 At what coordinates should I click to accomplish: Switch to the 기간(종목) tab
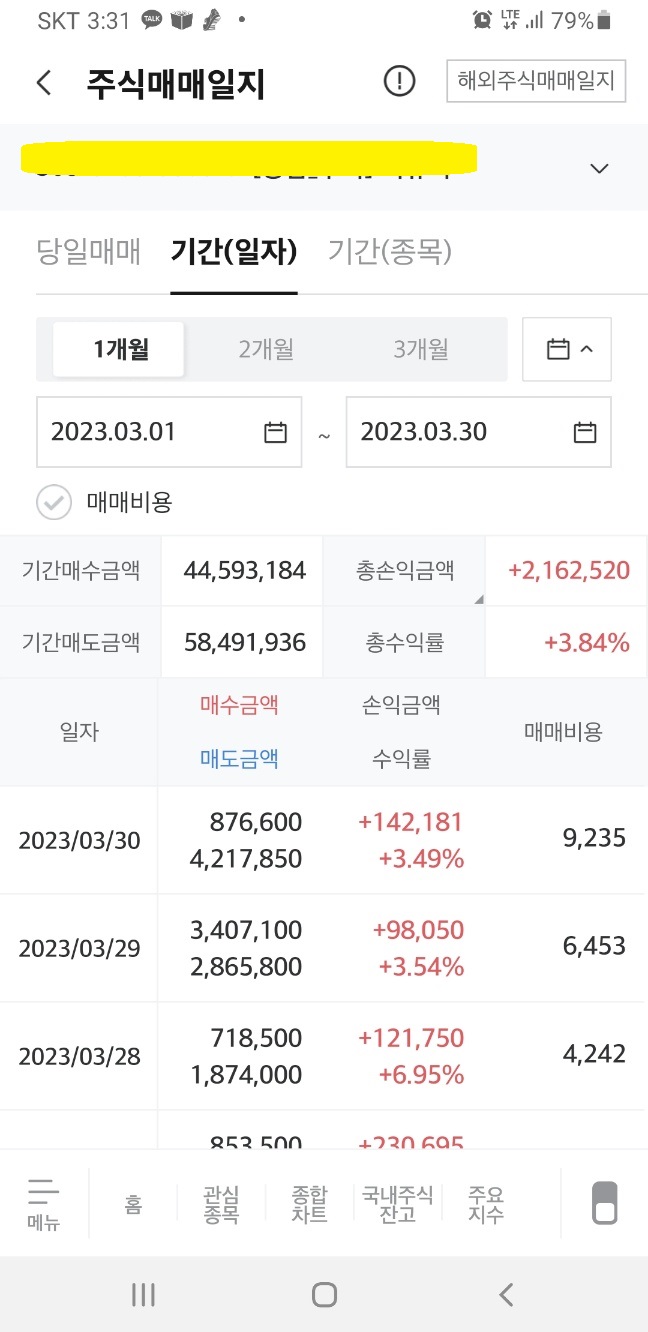pos(389,252)
